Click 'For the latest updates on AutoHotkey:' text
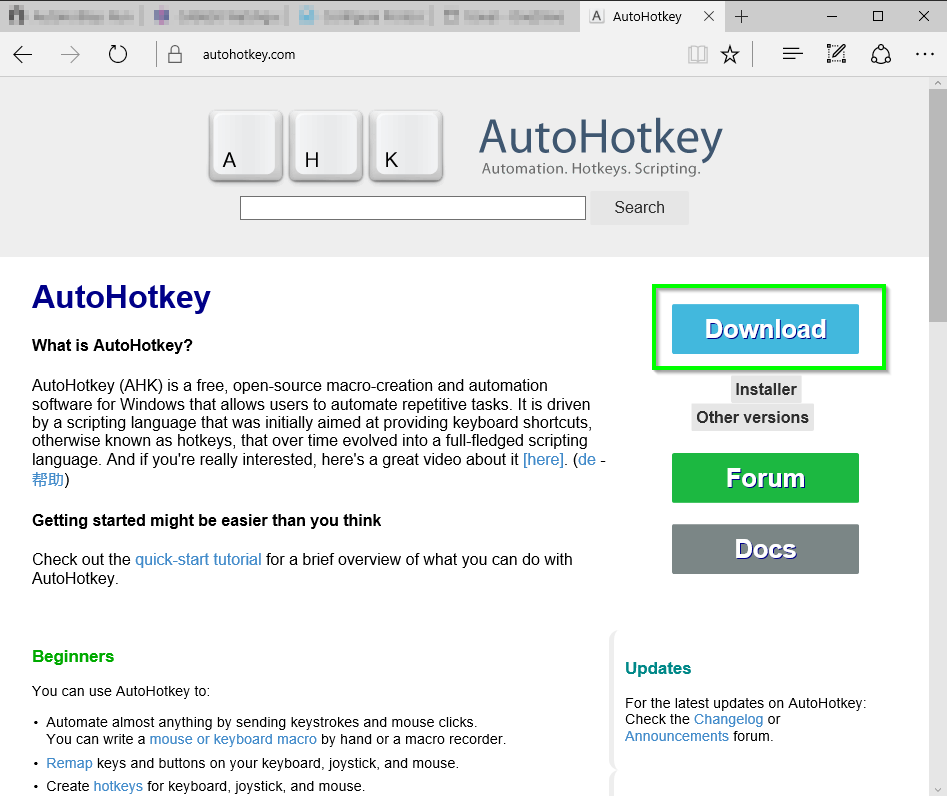 (x=745, y=703)
